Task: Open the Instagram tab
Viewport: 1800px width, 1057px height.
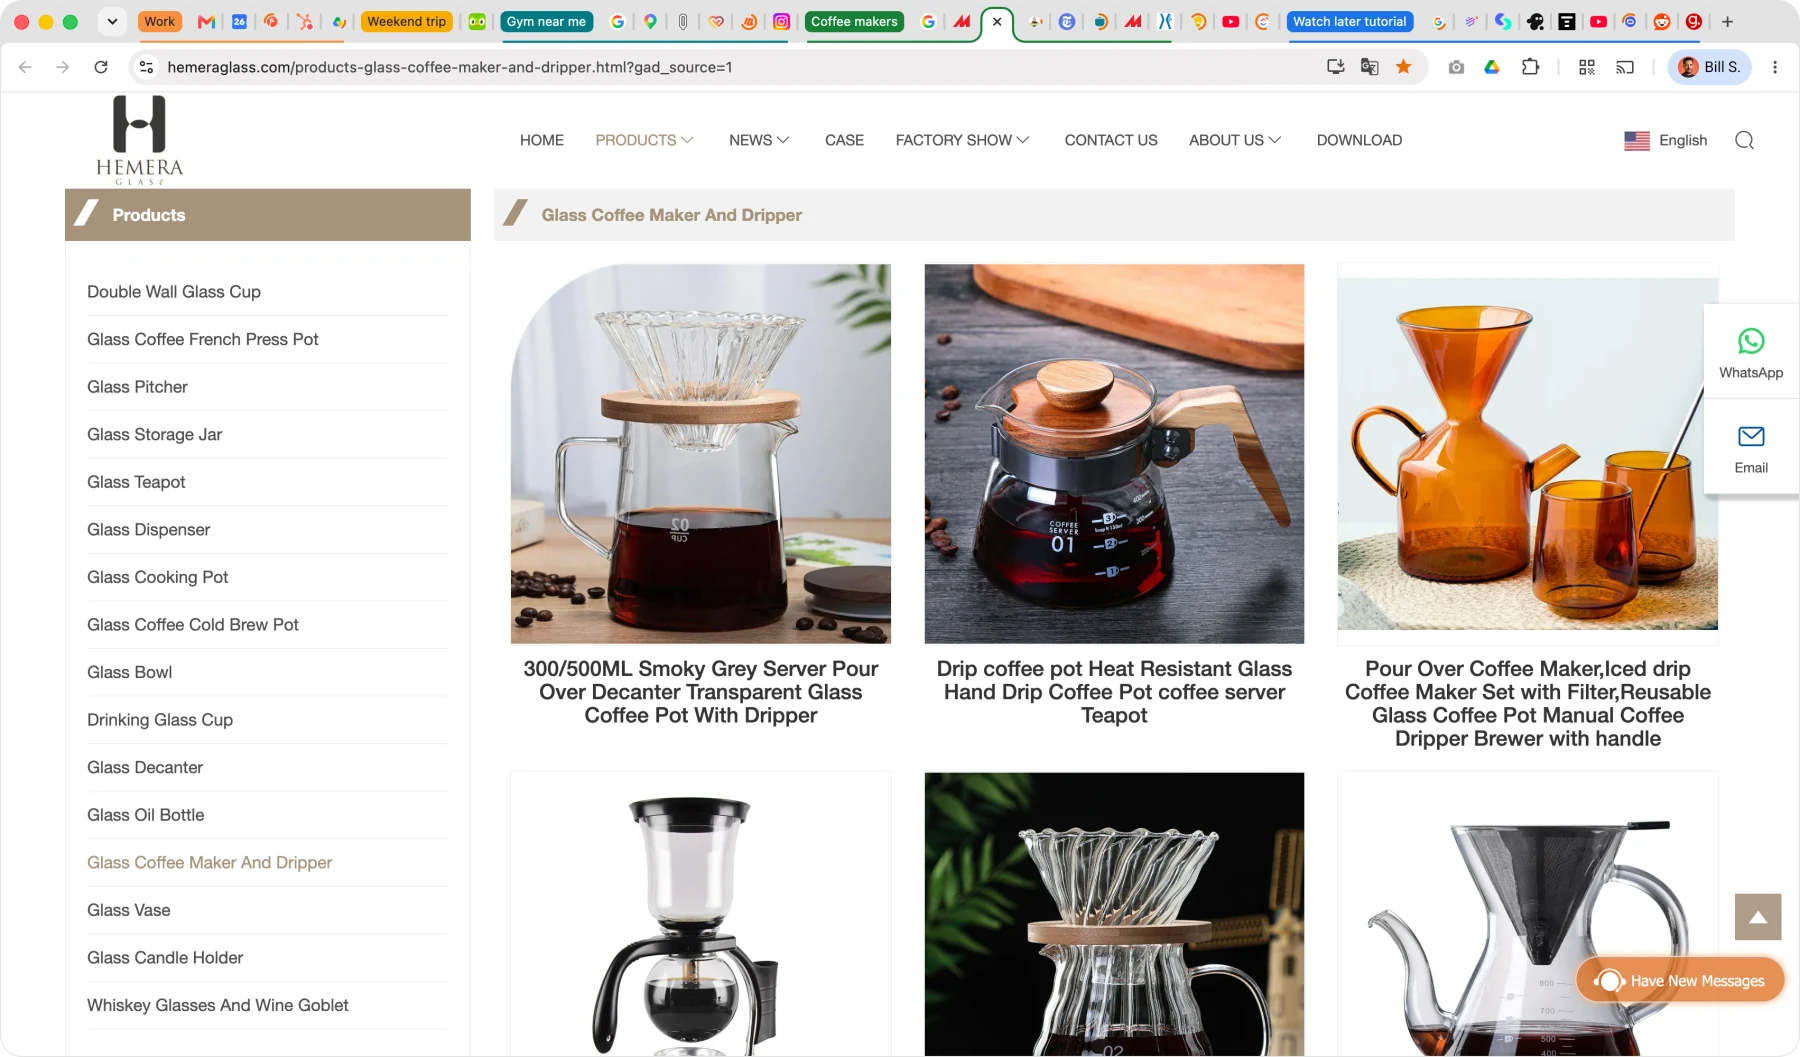Action: pyautogui.click(x=782, y=21)
